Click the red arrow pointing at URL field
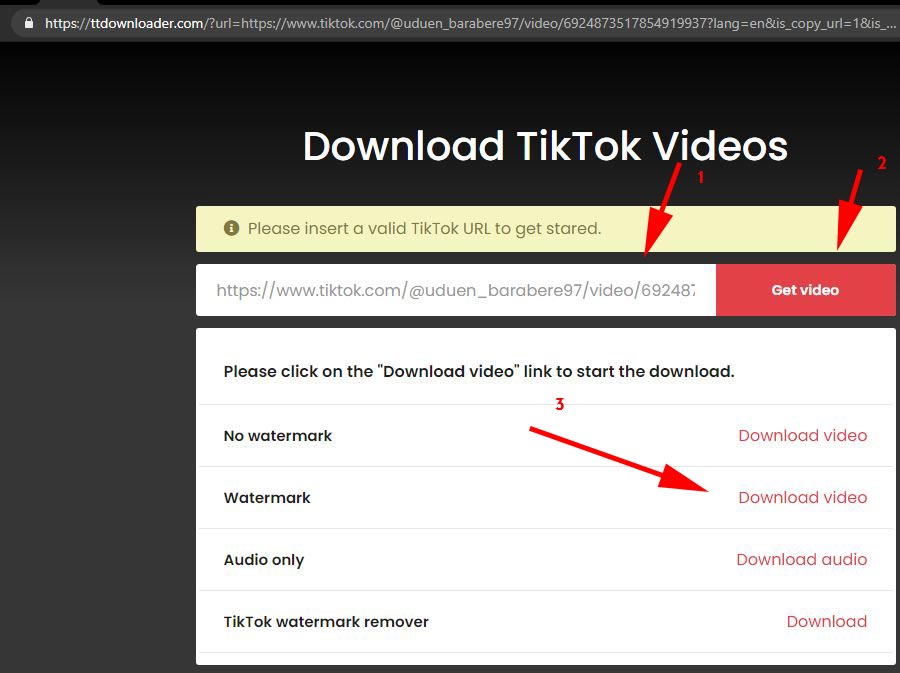900x673 pixels. [663, 209]
